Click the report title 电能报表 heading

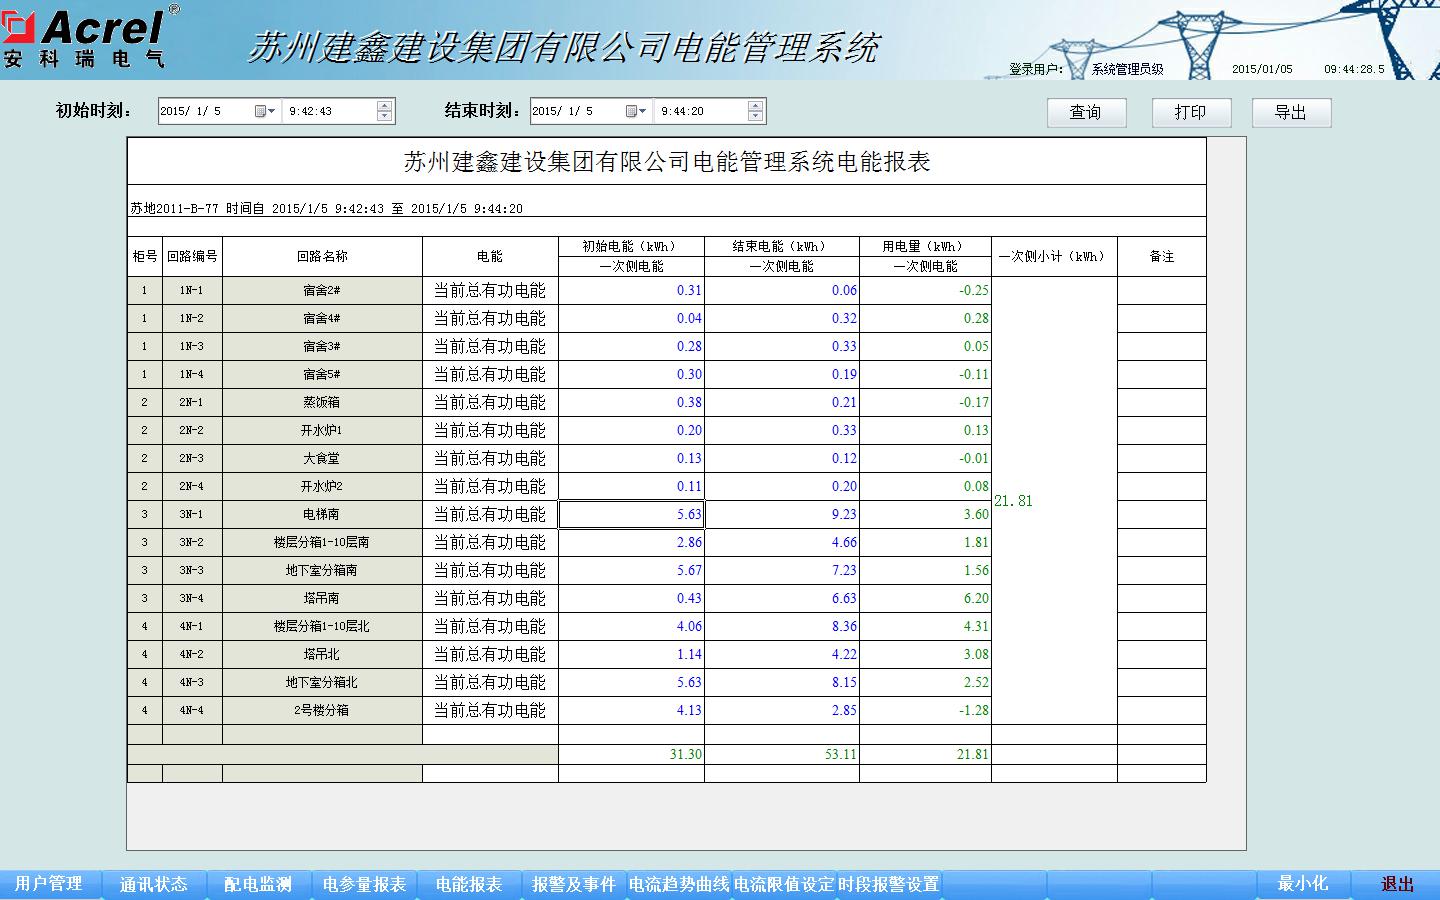(667, 162)
